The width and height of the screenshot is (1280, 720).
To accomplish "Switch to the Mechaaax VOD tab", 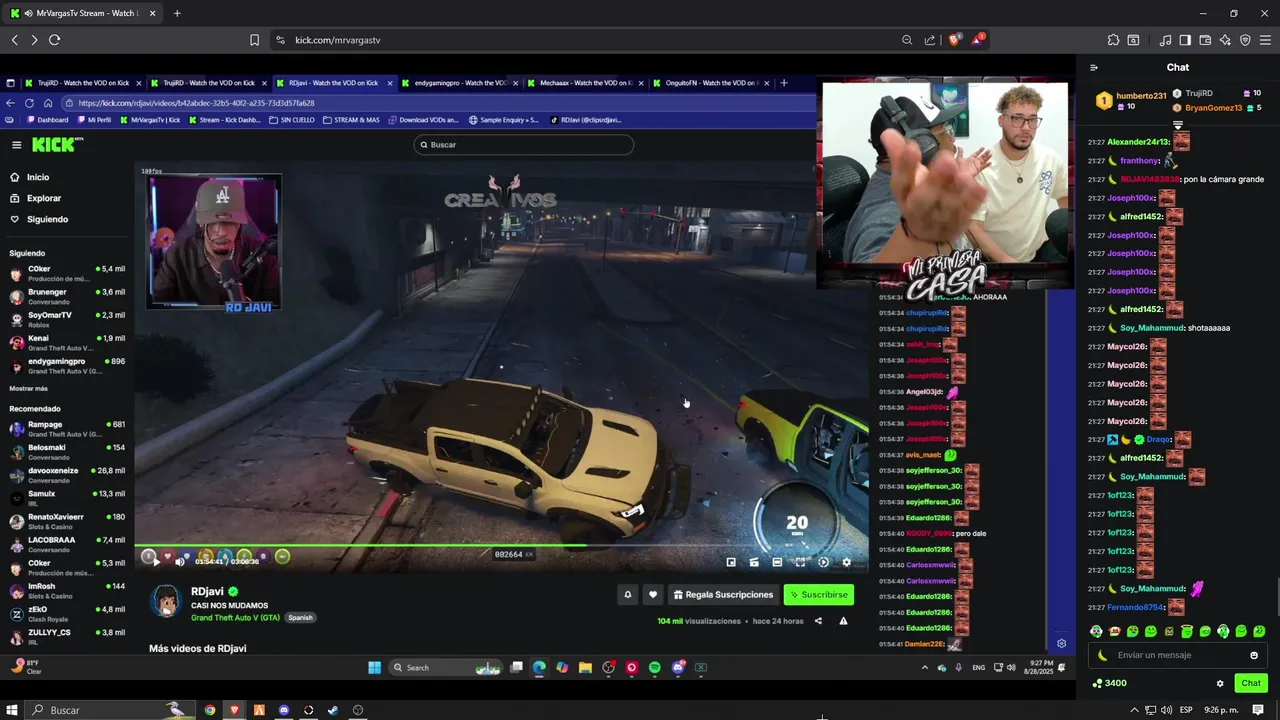I will [586, 83].
